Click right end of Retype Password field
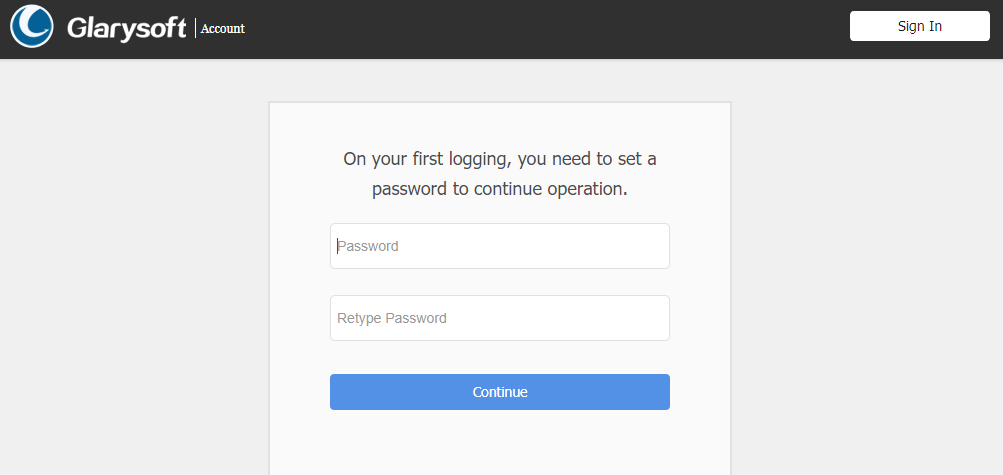1003x475 pixels. coord(652,318)
